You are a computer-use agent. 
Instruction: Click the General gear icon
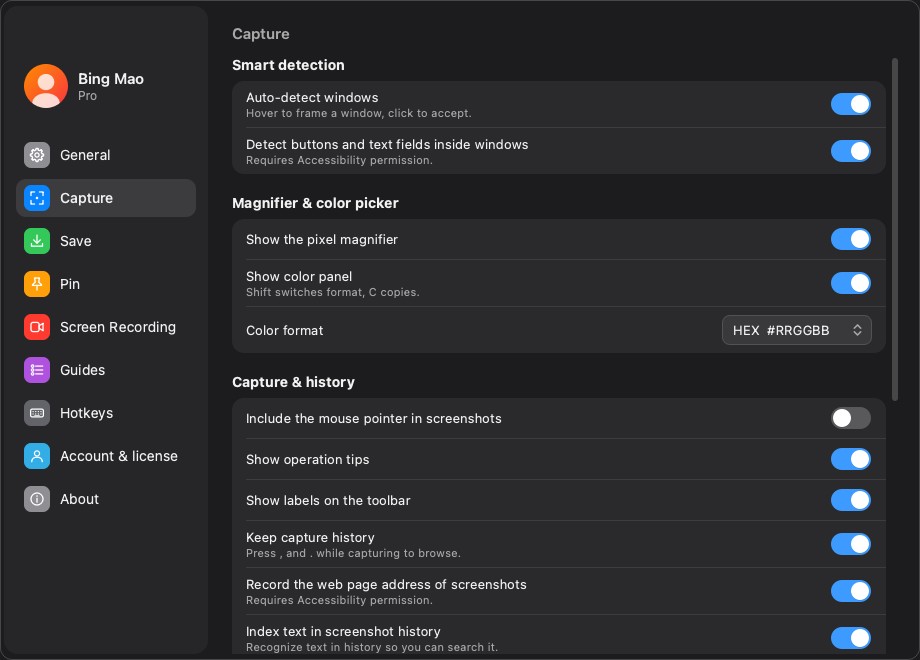coord(36,155)
